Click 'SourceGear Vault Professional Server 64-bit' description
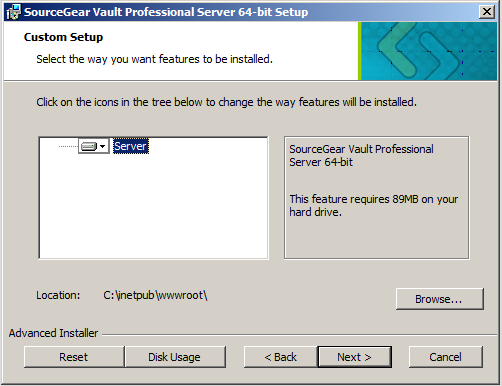The width and height of the screenshot is (502, 386). [x=361, y=156]
